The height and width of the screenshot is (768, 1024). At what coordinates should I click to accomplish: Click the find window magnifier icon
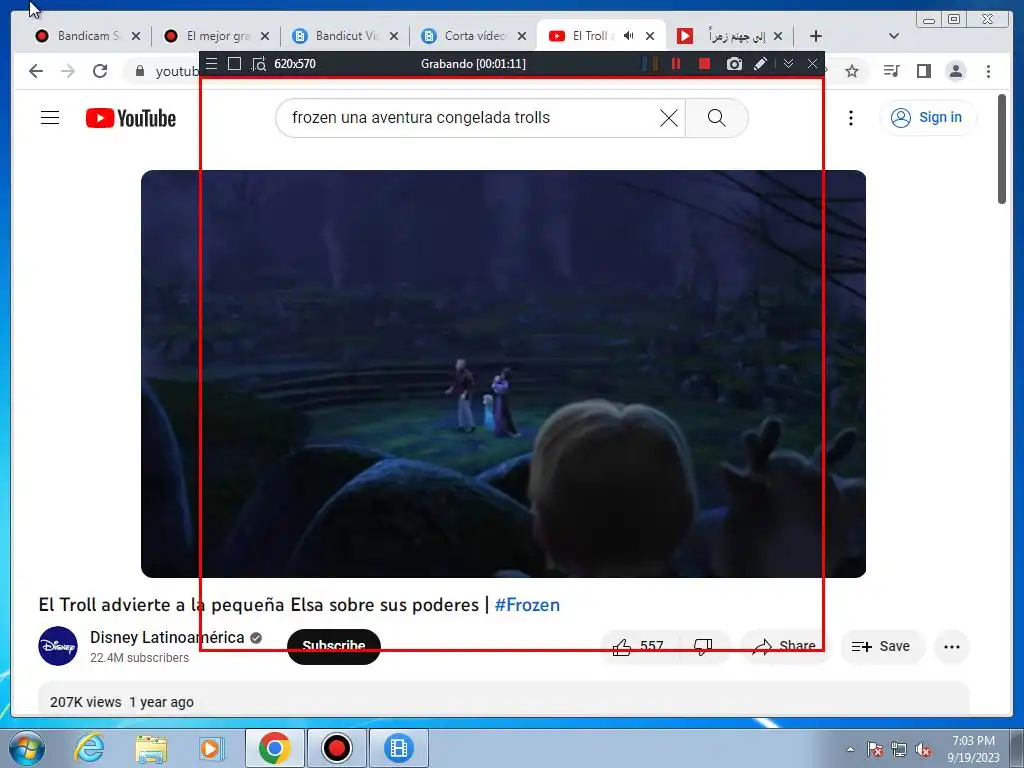pos(259,64)
